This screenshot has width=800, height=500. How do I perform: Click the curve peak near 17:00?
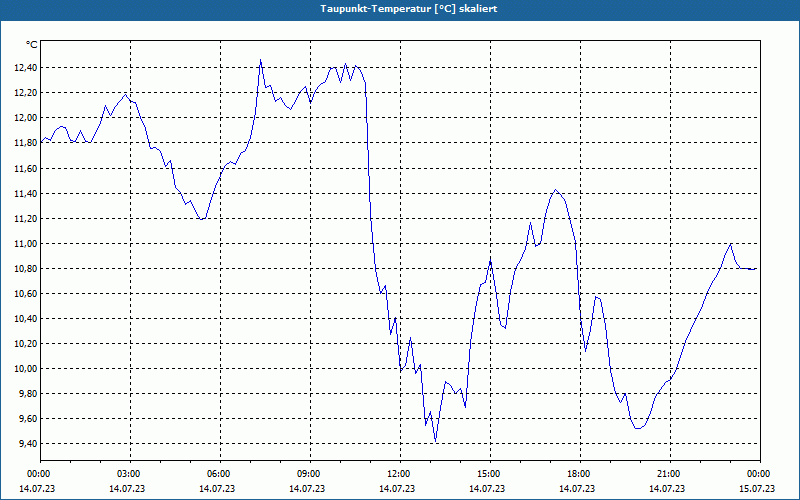tap(556, 190)
